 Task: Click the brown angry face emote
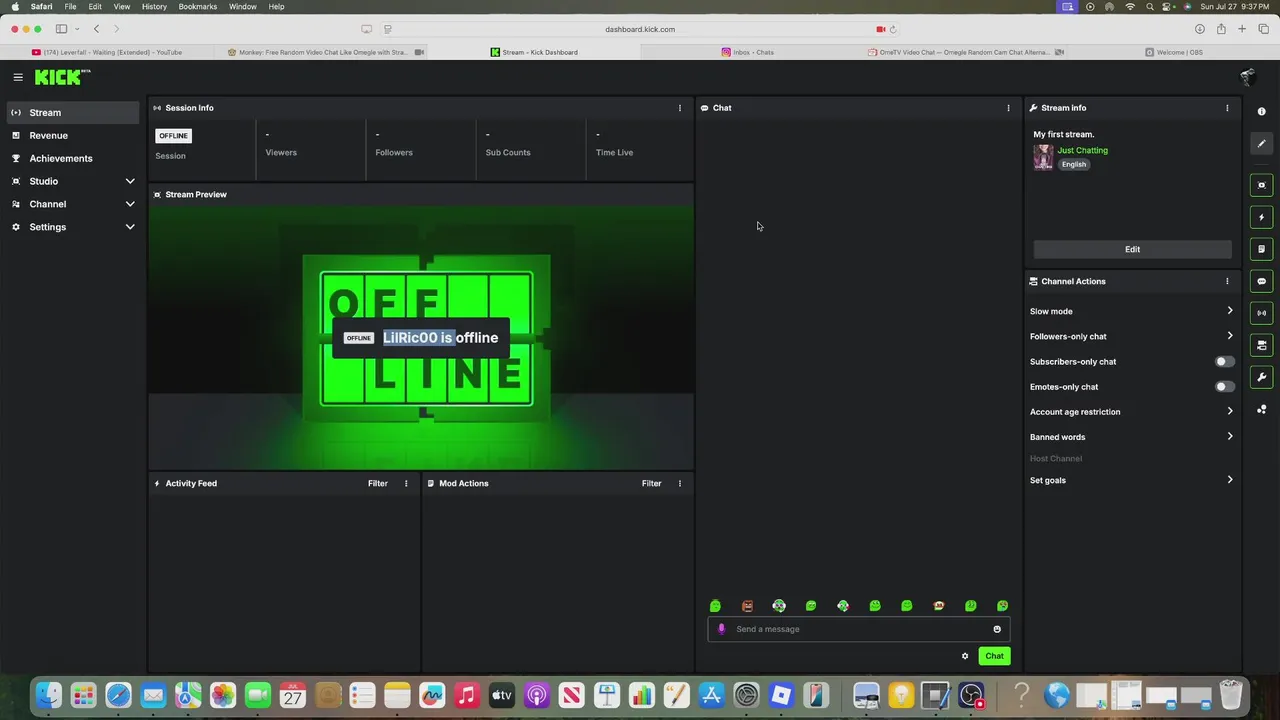pos(747,606)
